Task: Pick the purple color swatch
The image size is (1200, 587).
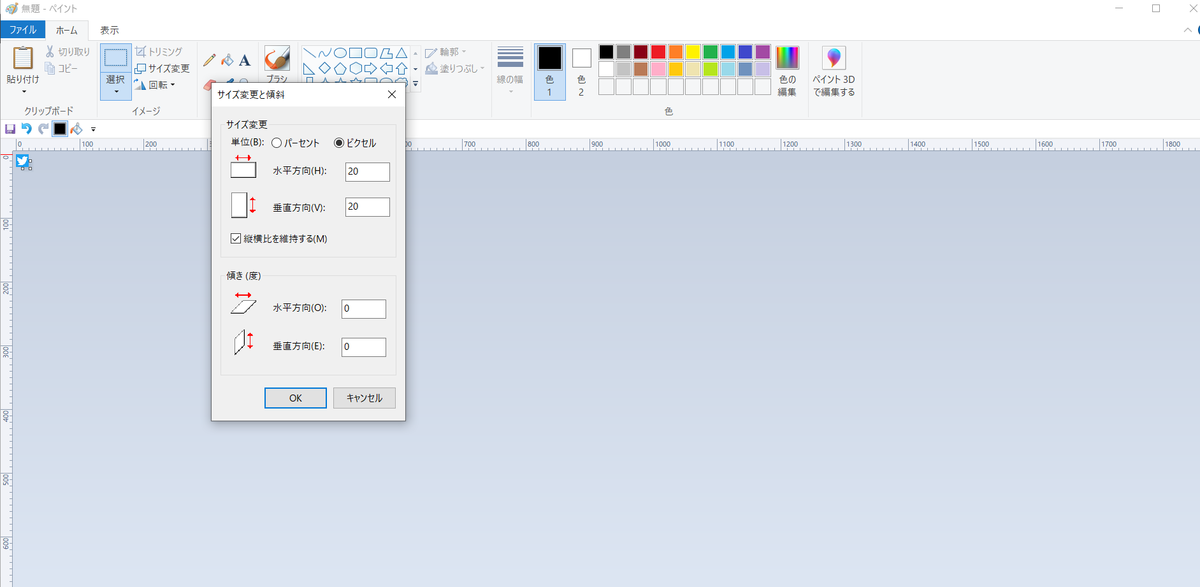Action: [x=763, y=52]
